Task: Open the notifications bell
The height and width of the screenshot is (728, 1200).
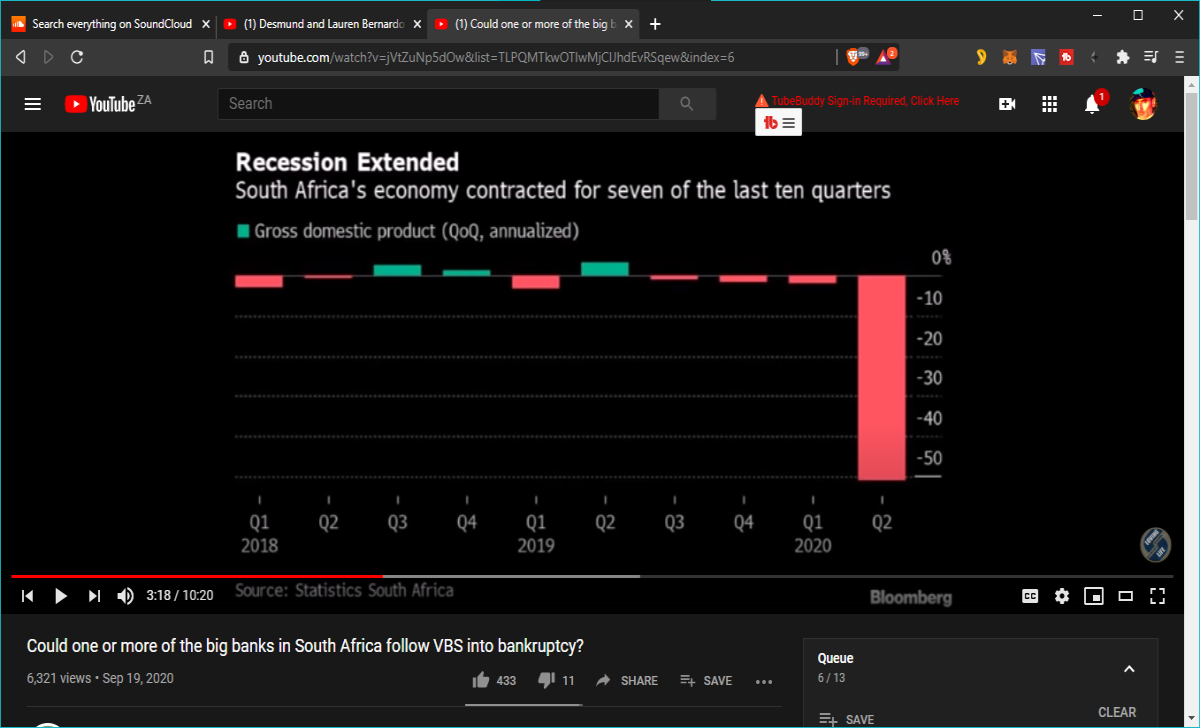Action: [1093, 104]
